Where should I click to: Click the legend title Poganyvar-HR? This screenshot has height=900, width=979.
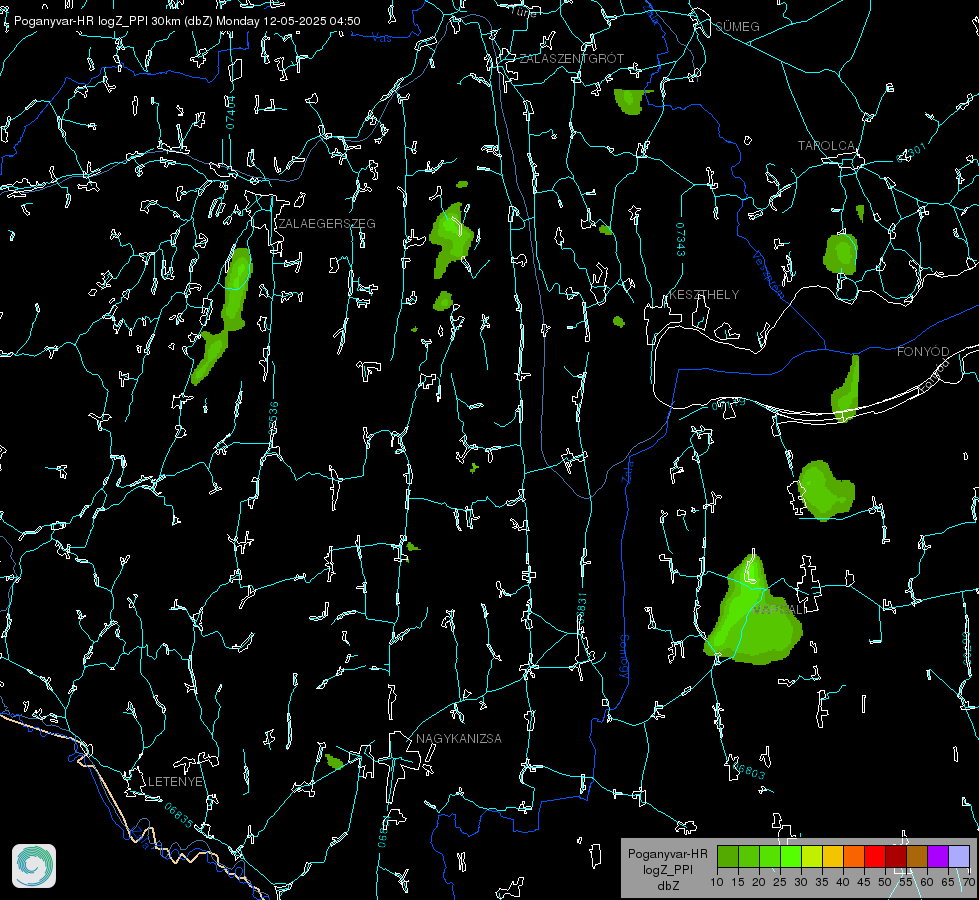pos(667,853)
